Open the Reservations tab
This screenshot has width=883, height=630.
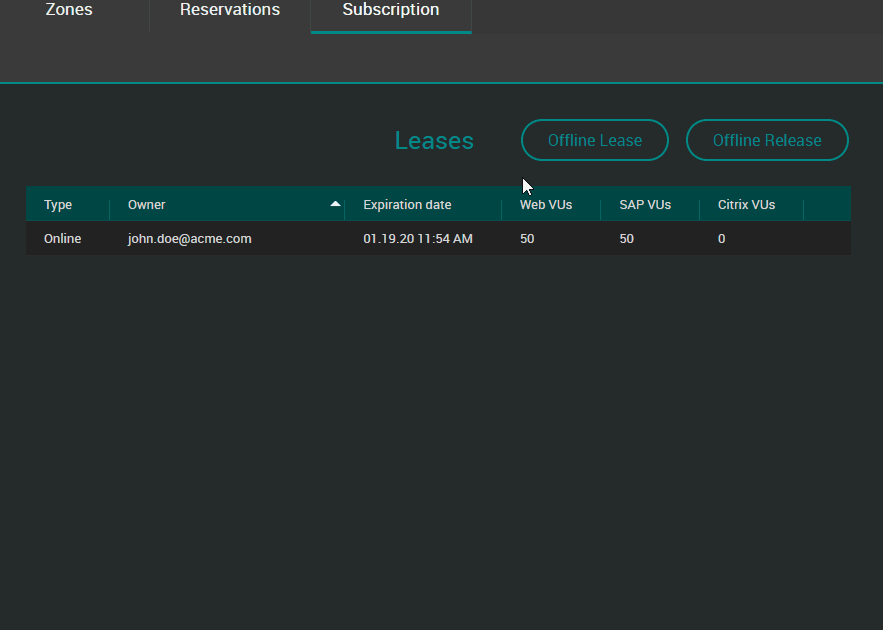(x=230, y=10)
